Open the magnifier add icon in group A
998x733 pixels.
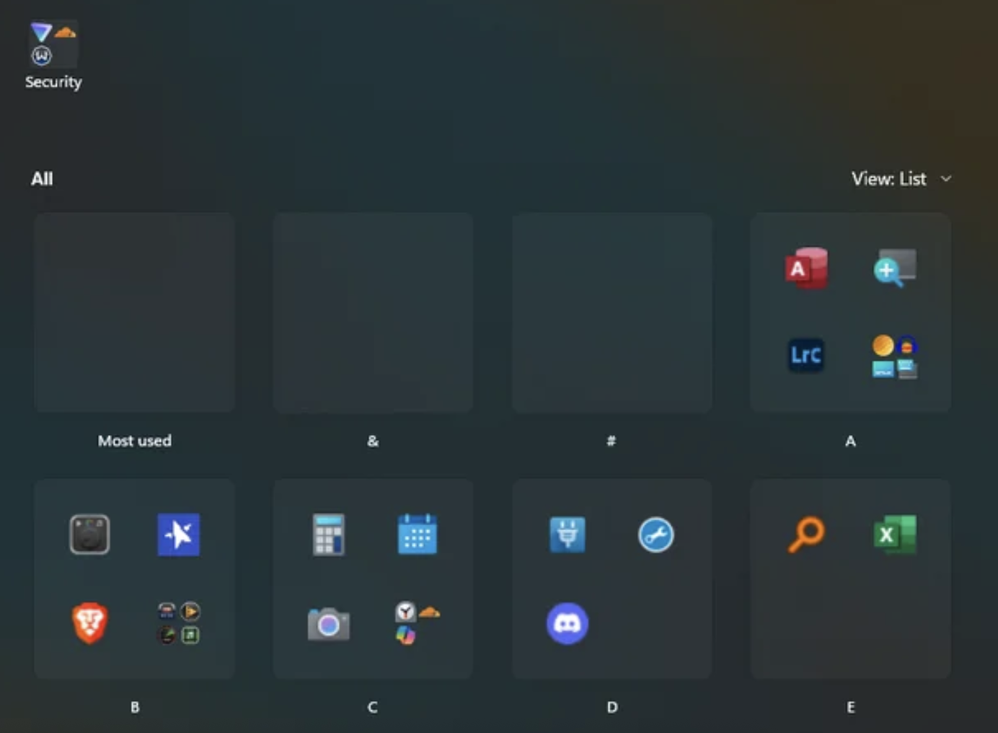pos(894,268)
